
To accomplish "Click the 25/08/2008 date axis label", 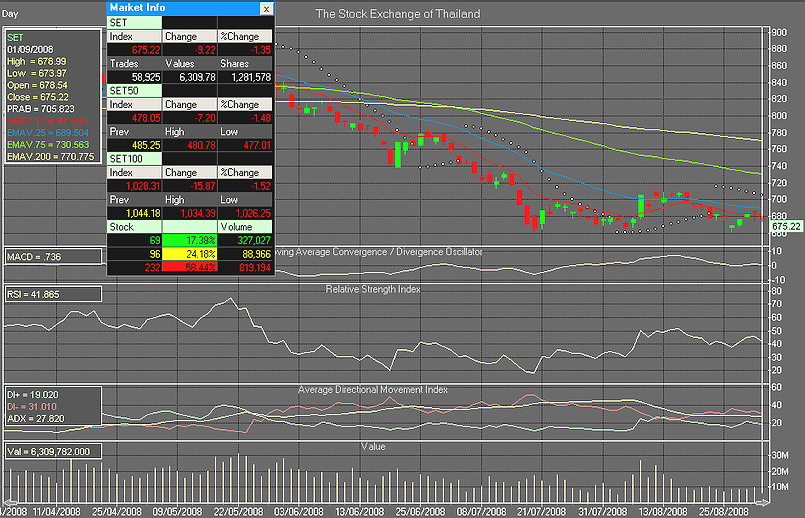I will click(724, 512).
